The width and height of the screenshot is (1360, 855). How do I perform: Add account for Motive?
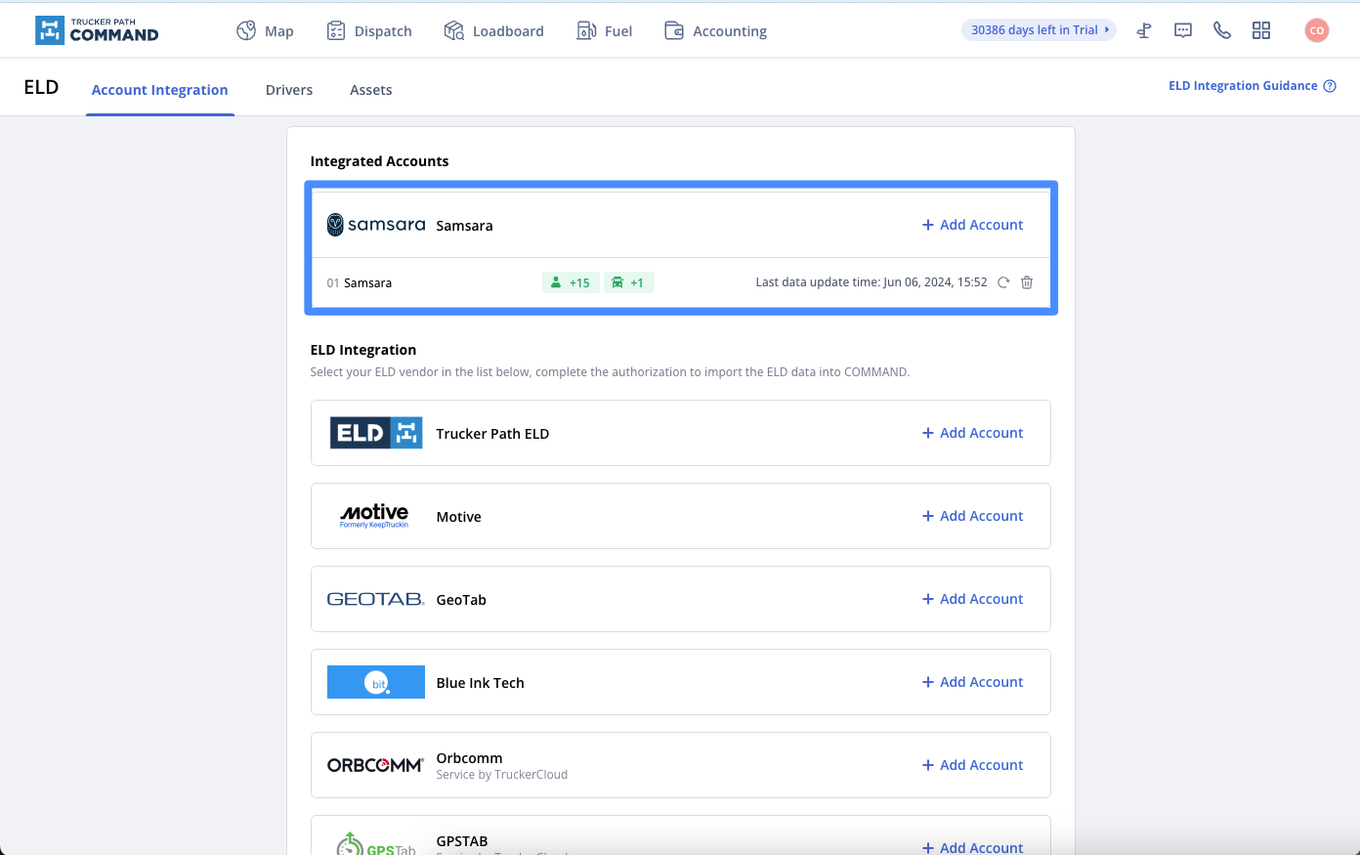tap(972, 516)
